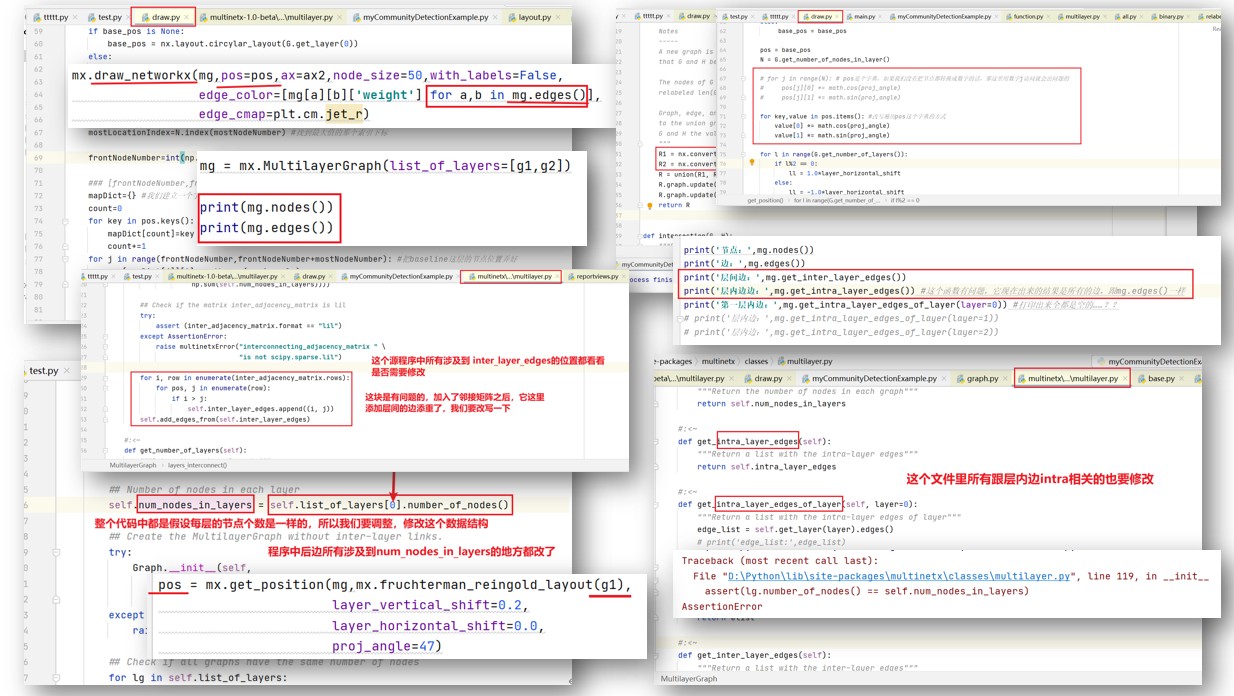The width and height of the screenshot is (1234, 696).
Task: Open the MultilayerGraph breadcrumb dropdown
Action: [x=689, y=681]
